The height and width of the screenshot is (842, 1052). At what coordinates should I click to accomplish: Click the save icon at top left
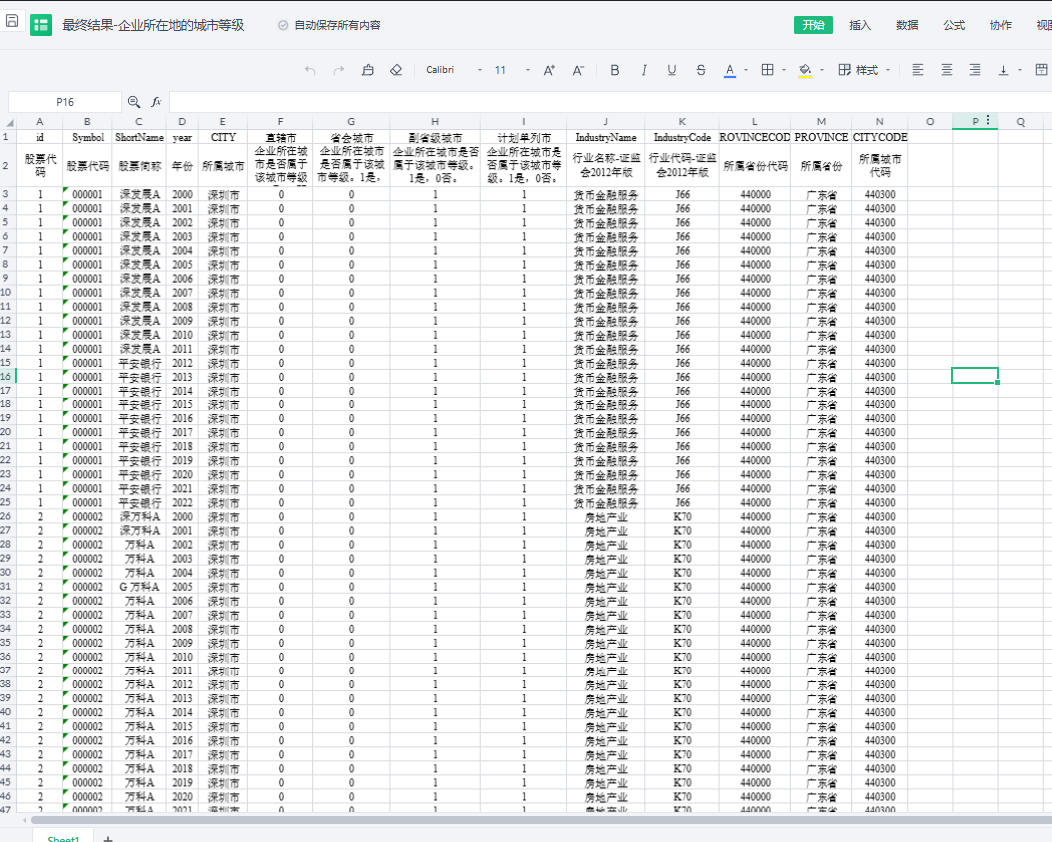(x=12, y=21)
